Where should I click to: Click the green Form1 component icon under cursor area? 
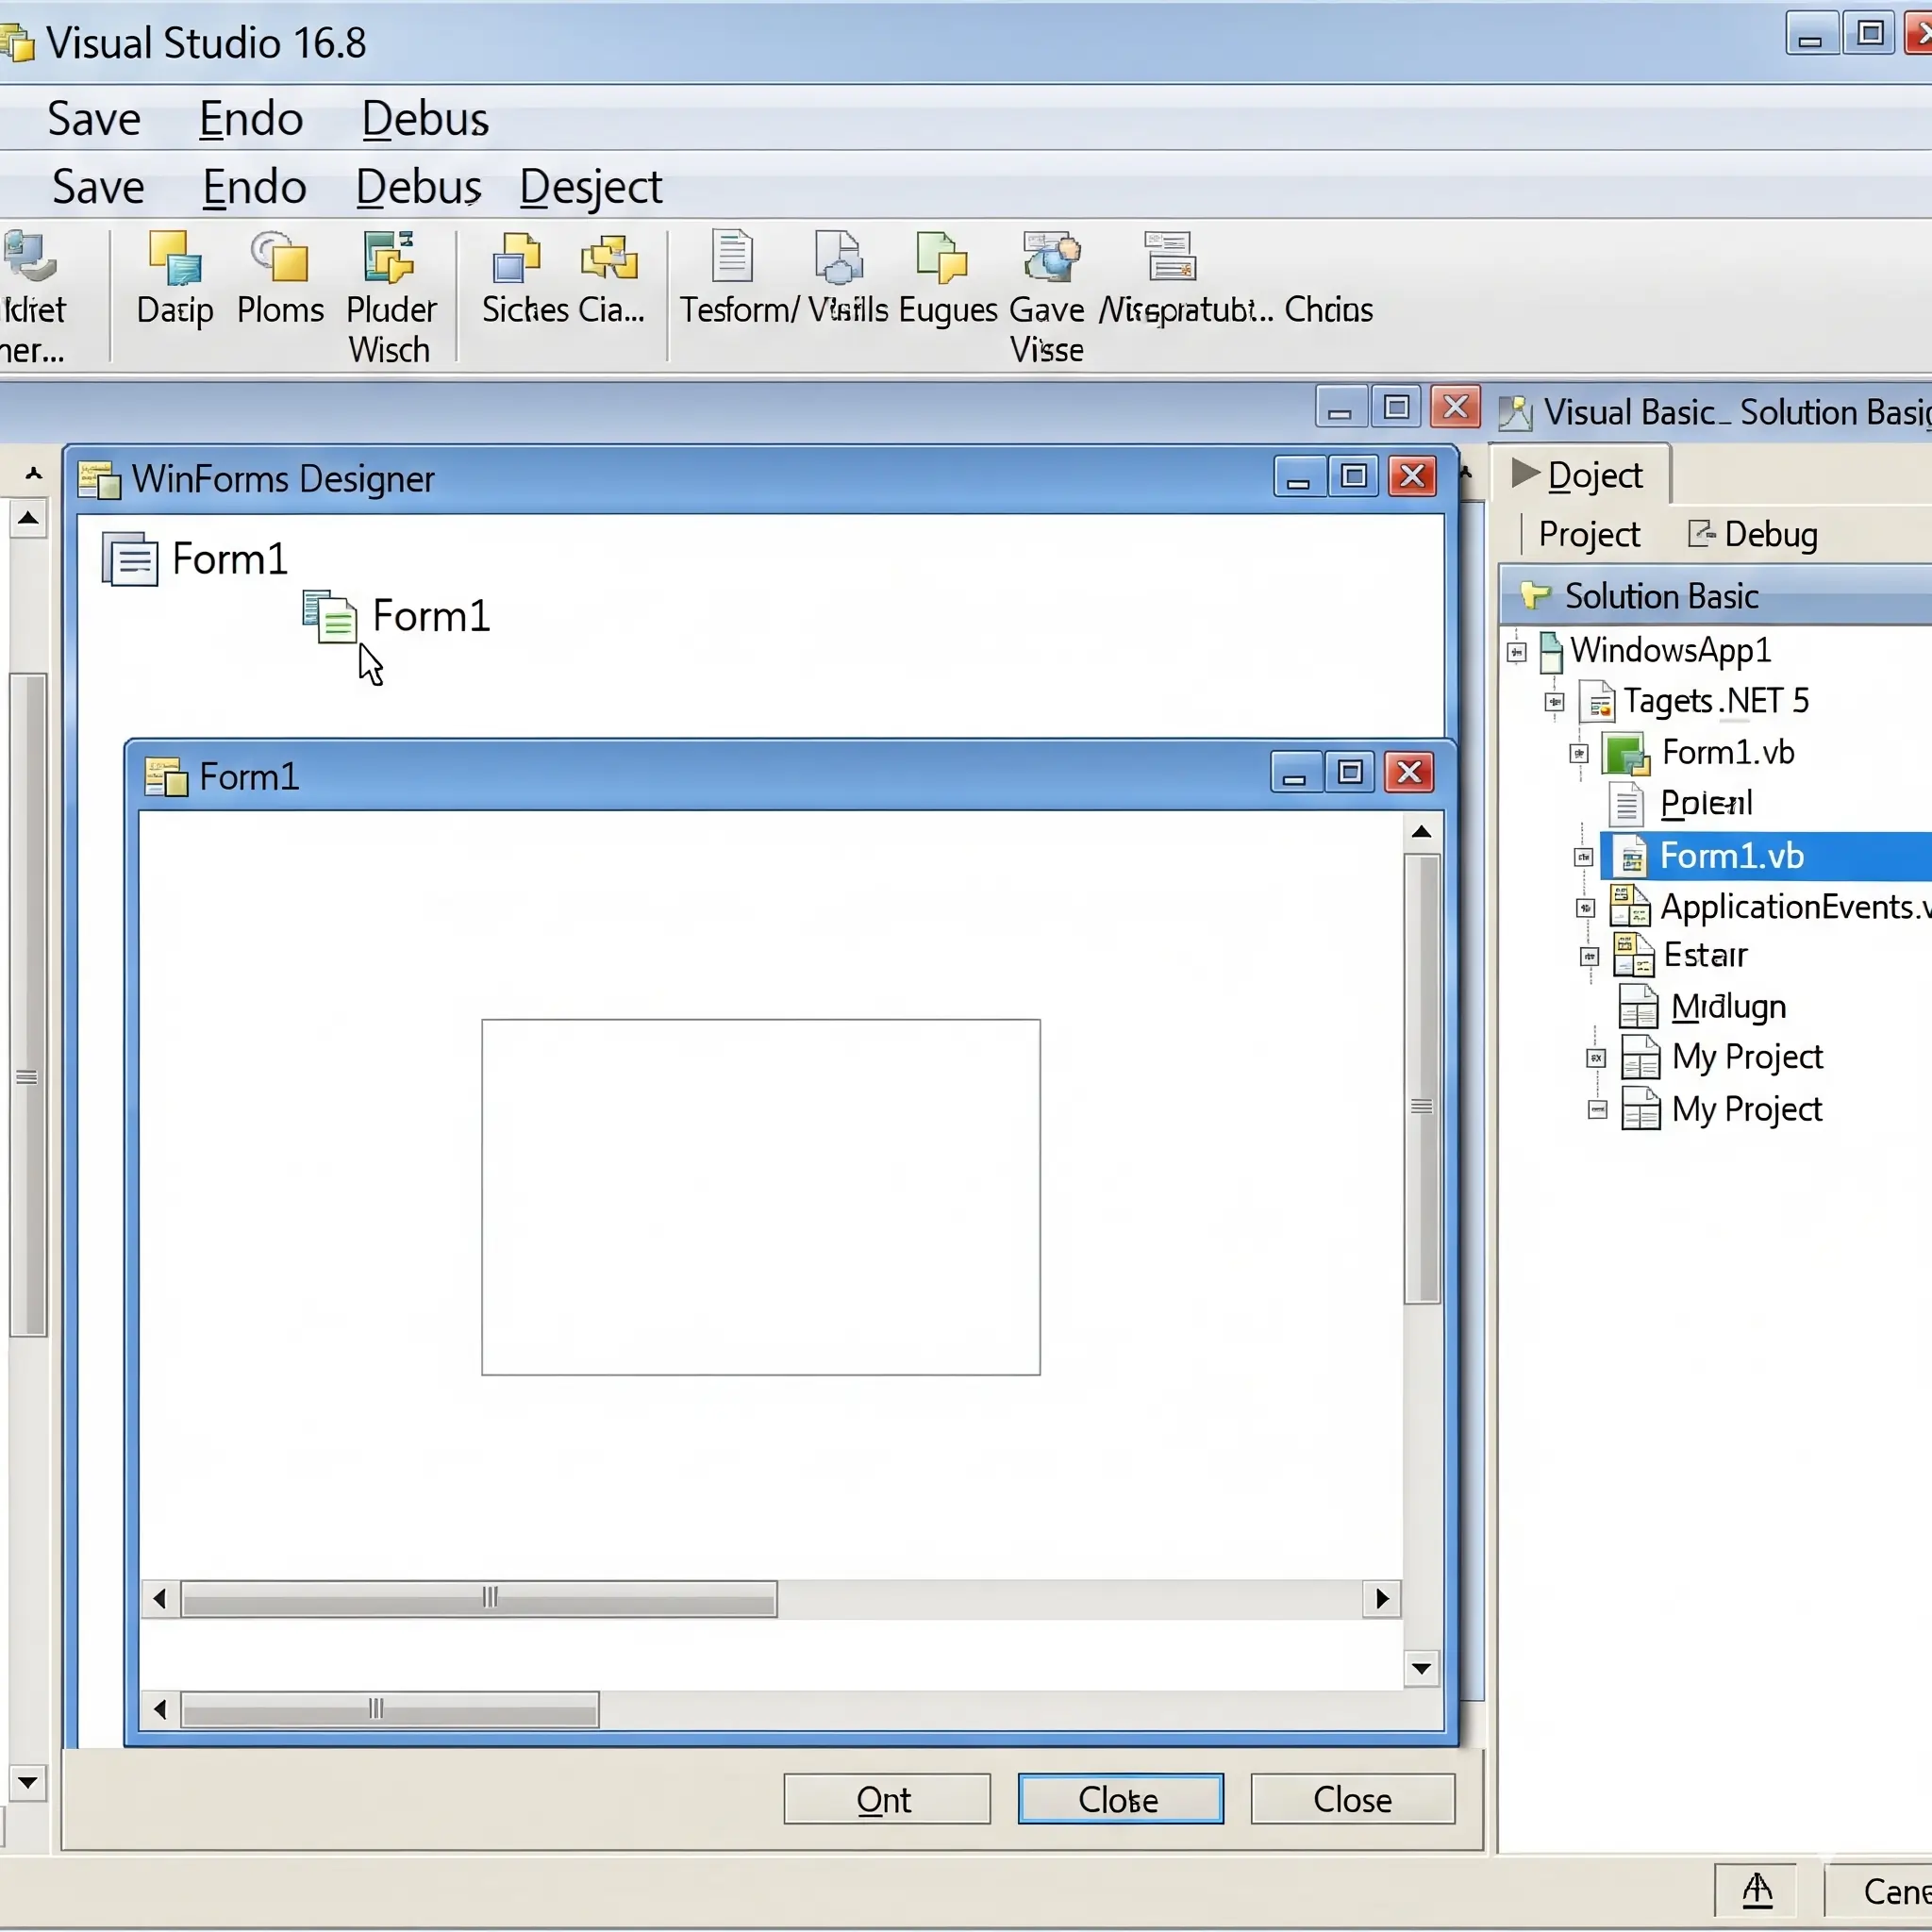(x=329, y=616)
